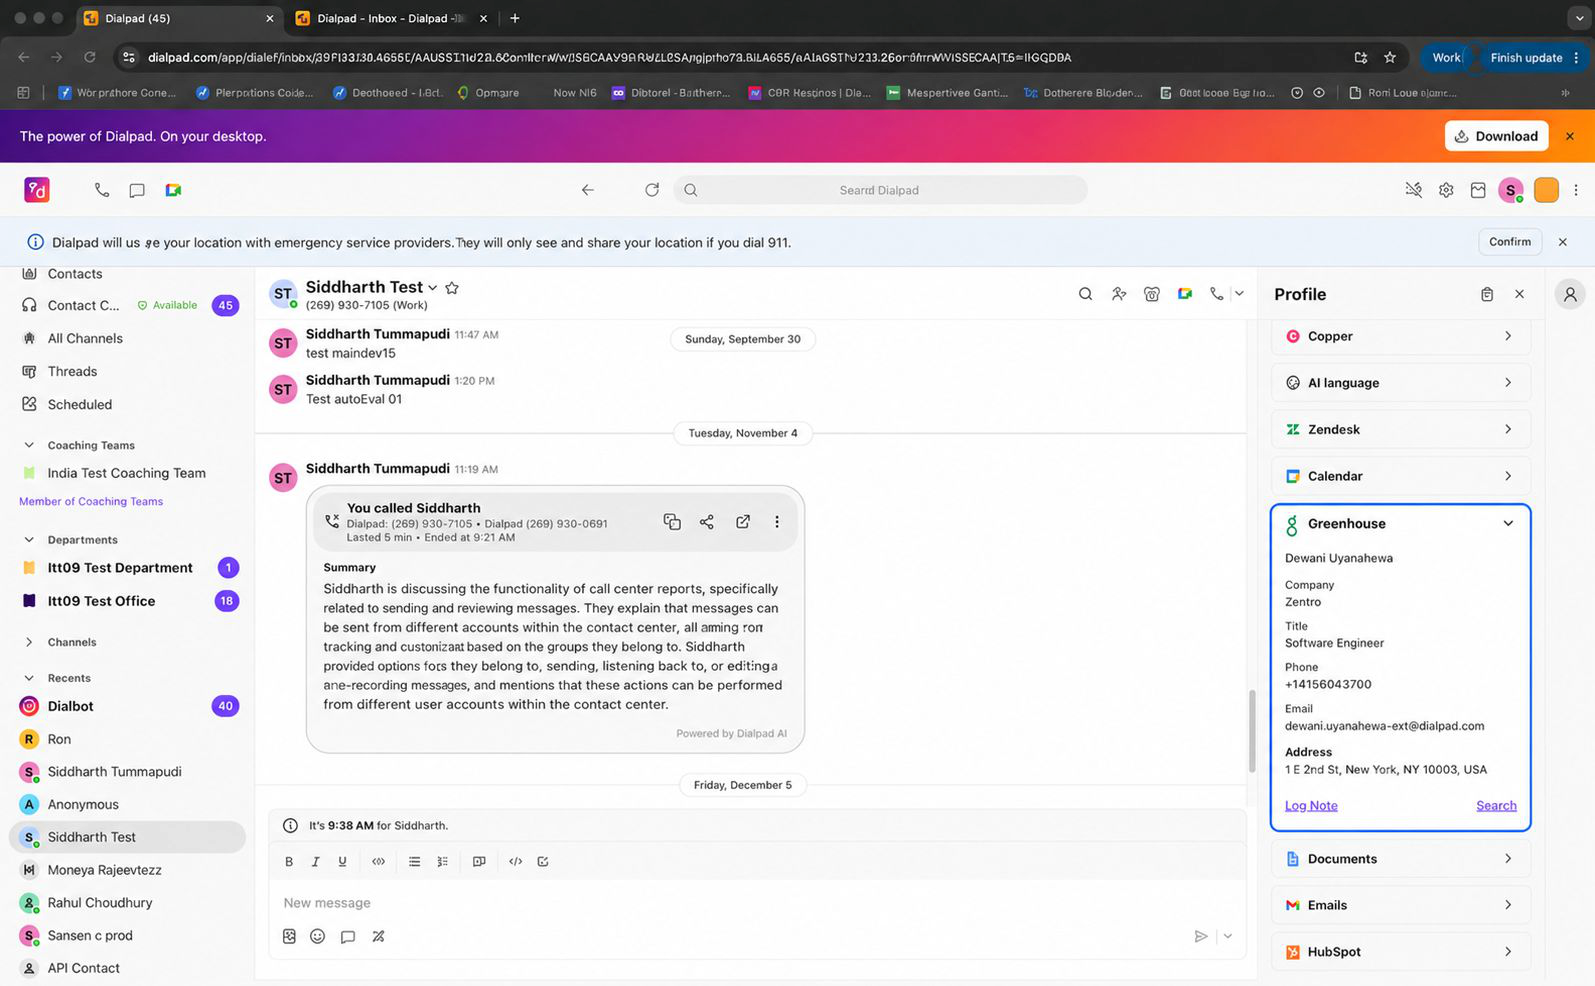Screen dimensions: 1595x986
Task: Underline text in the message editor
Action: [342, 861]
